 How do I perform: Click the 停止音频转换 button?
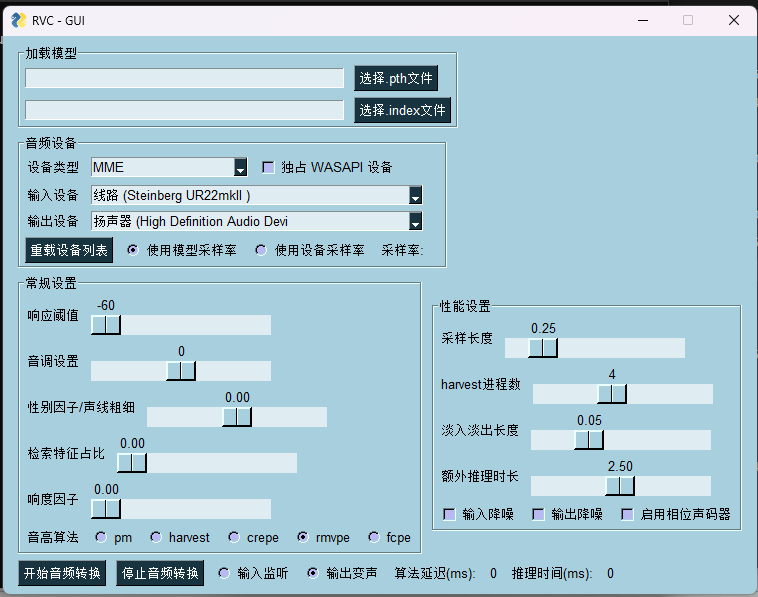pyautogui.click(x=160, y=573)
